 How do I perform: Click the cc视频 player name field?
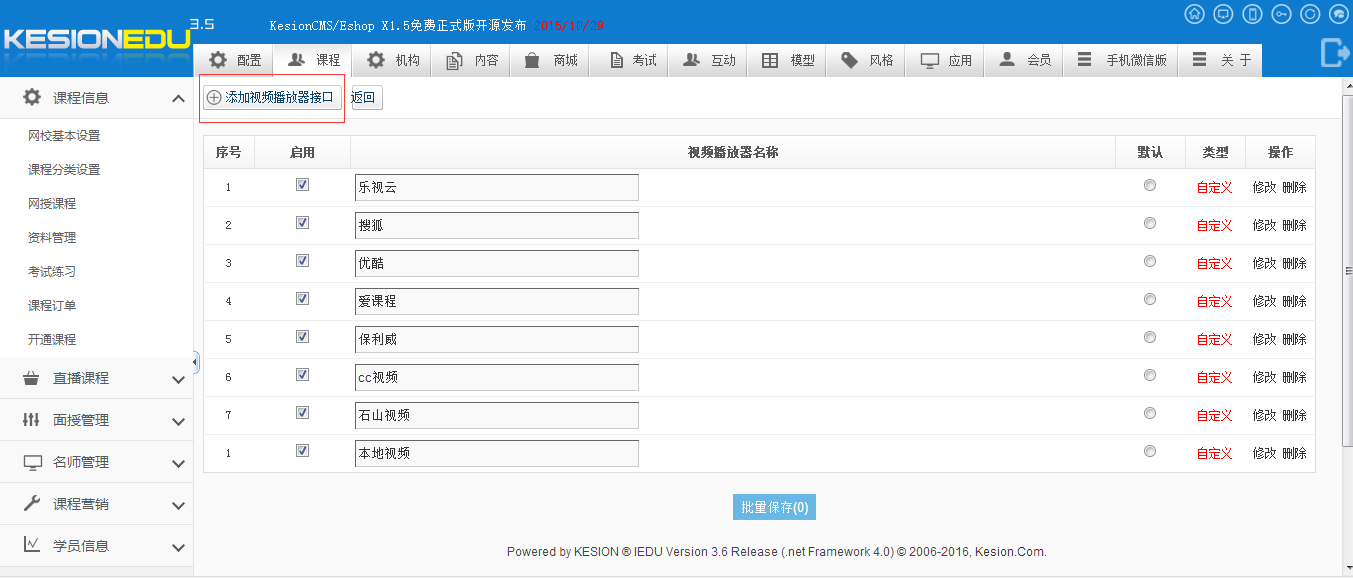[496, 377]
